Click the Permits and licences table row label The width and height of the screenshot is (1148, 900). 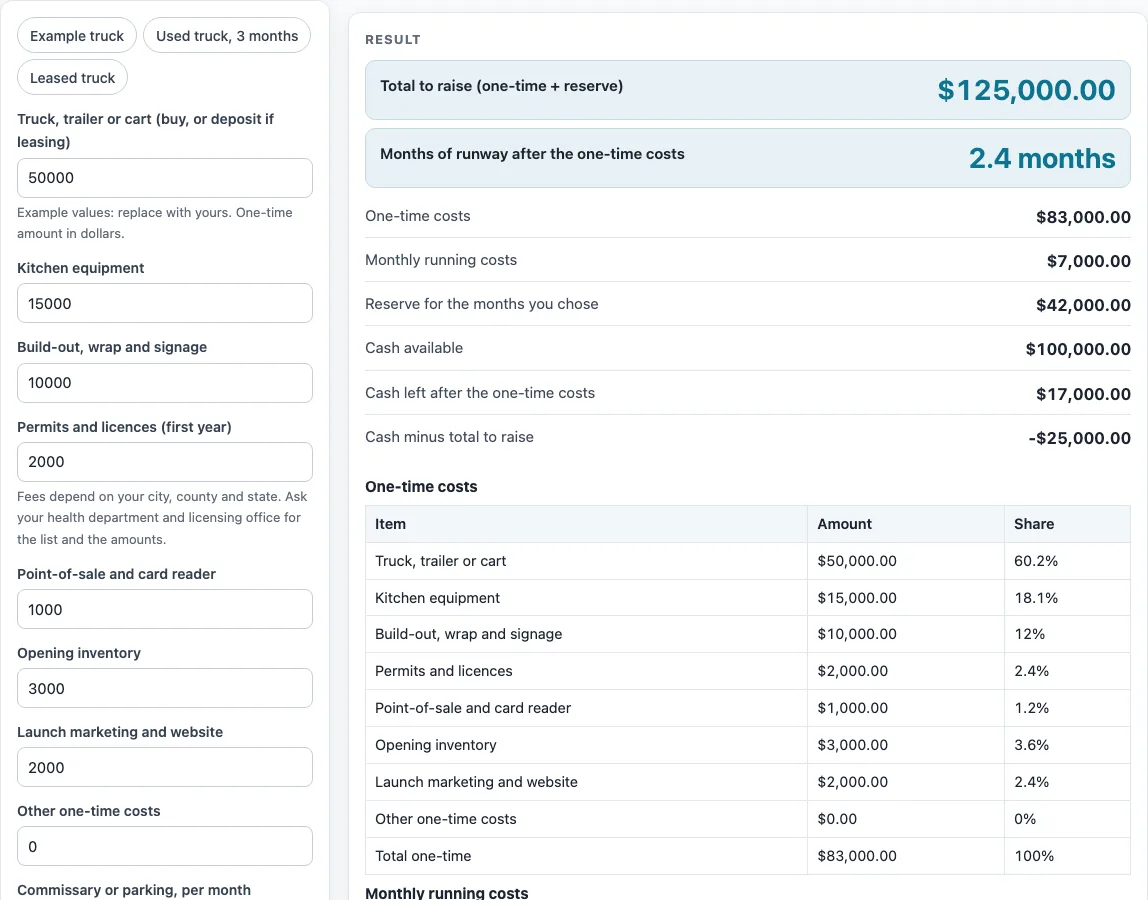tap(444, 671)
